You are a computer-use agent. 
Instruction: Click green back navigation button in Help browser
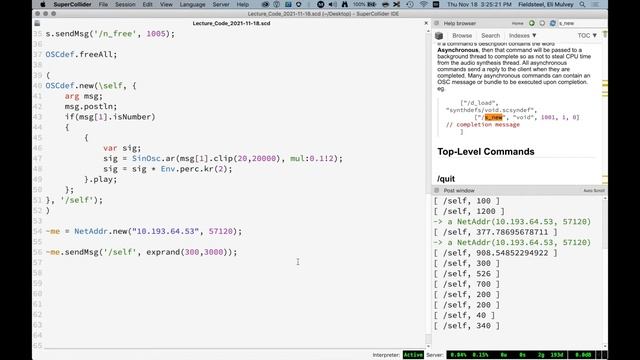(531, 23)
